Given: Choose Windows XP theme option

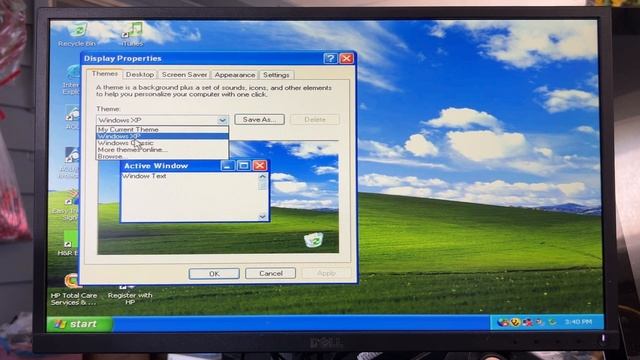Looking at the screenshot, I should pyautogui.click(x=162, y=136).
